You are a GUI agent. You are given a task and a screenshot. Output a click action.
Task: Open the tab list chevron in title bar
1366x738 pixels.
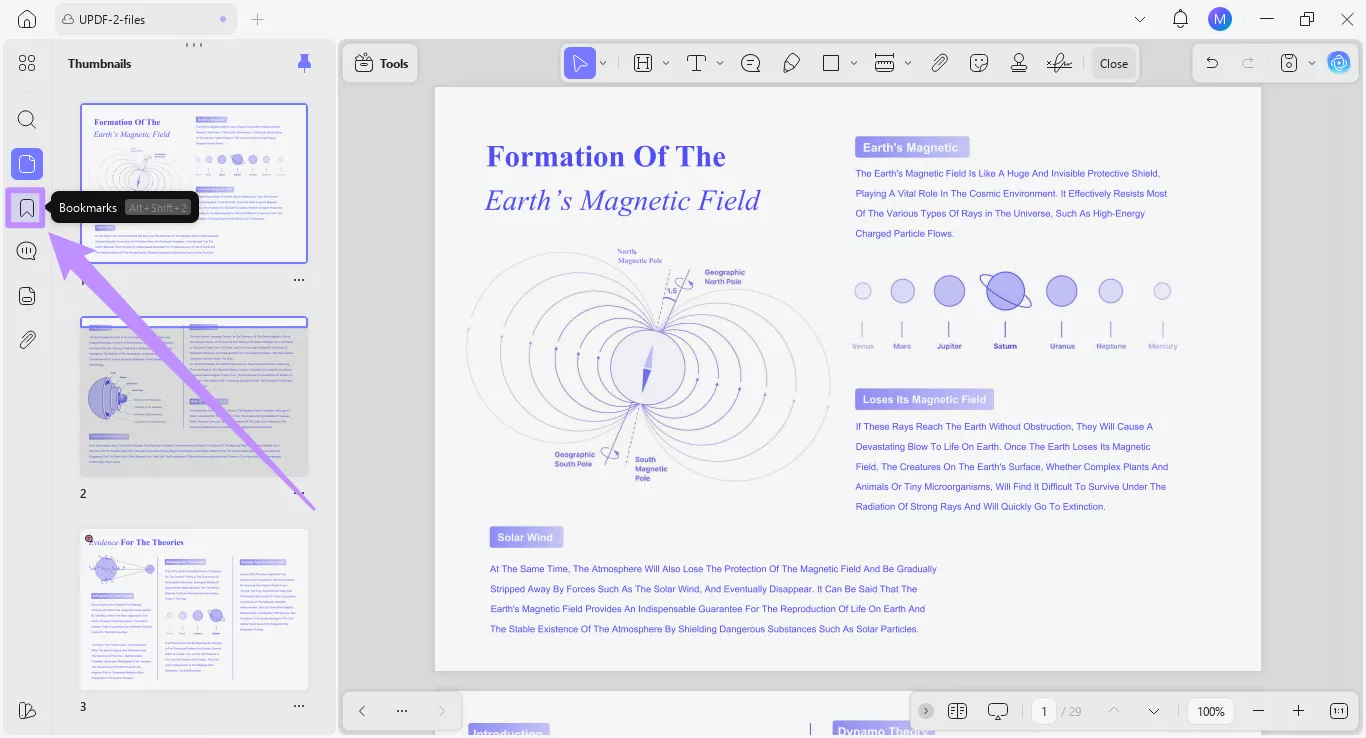pyautogui.click(x=1140, y=19)
